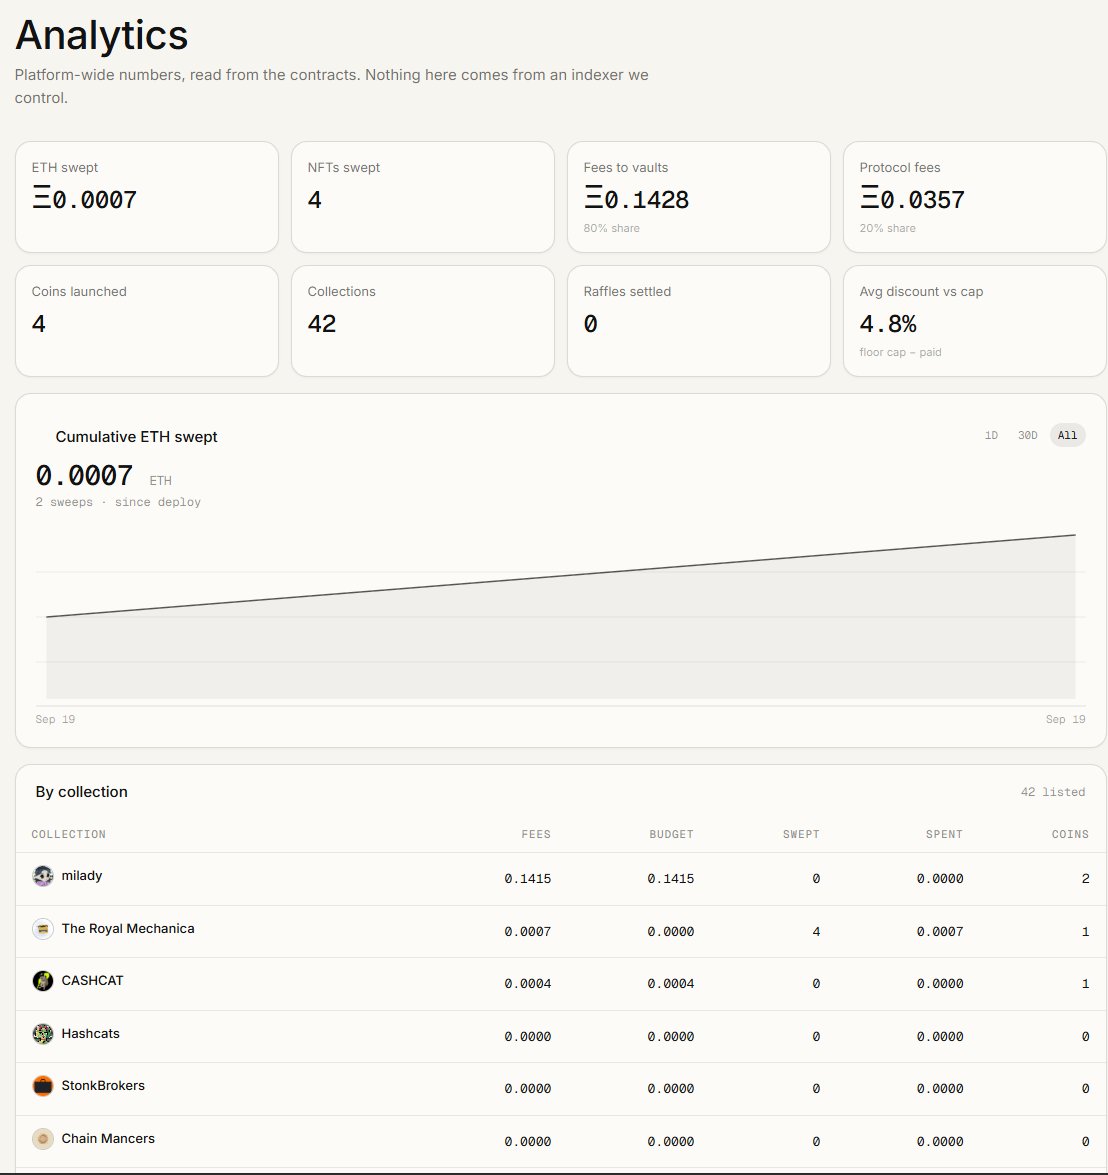Switch chart range to 30D

coord(1027,435)
